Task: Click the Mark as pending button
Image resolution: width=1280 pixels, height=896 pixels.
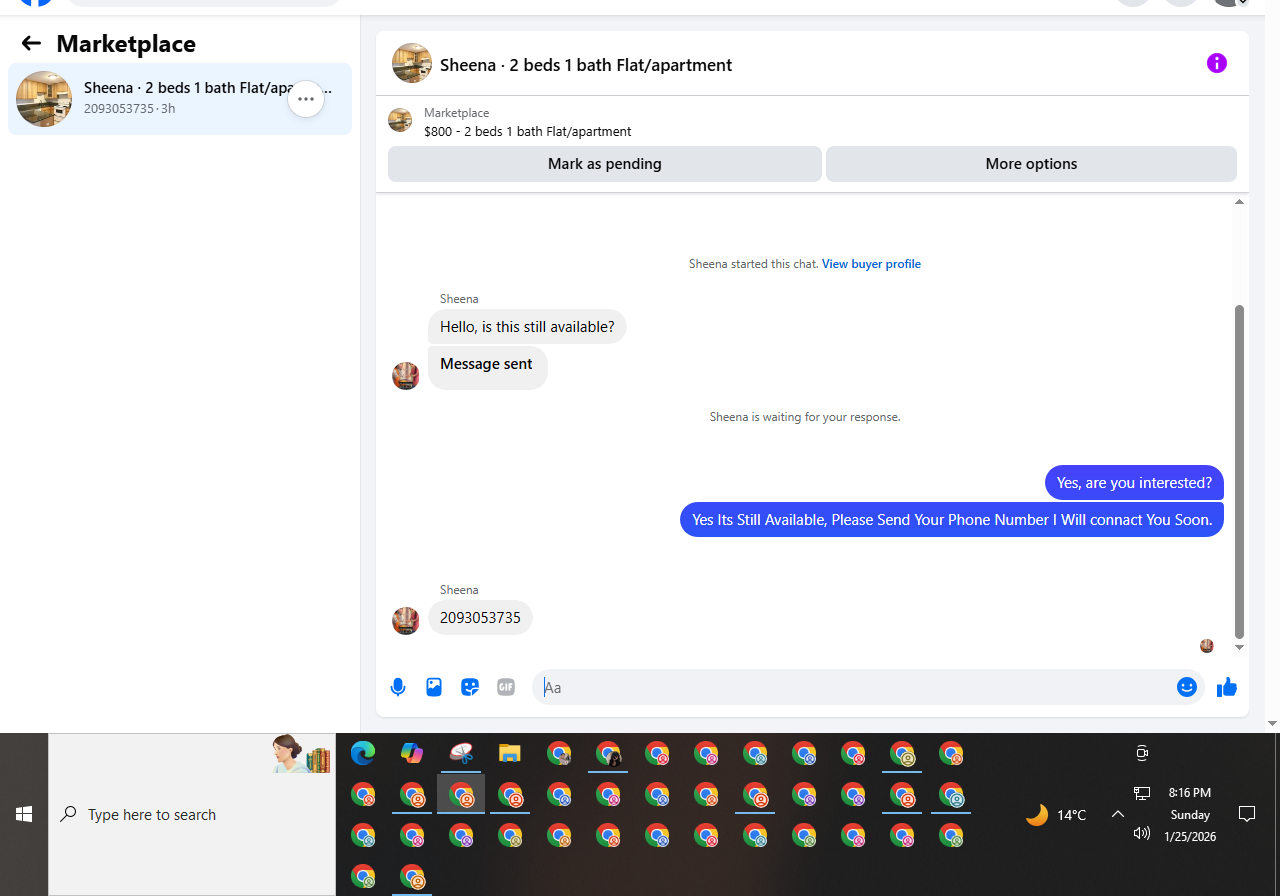Action: click(605, 164)
